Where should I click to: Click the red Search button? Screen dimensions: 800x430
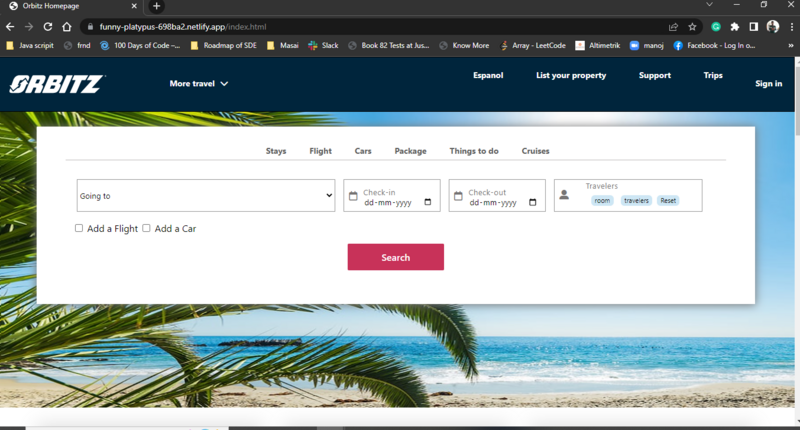(x=395, y=257)
